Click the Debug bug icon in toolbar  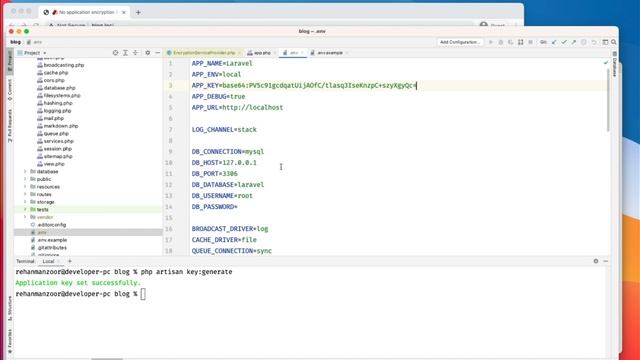[x=501, y=42]
